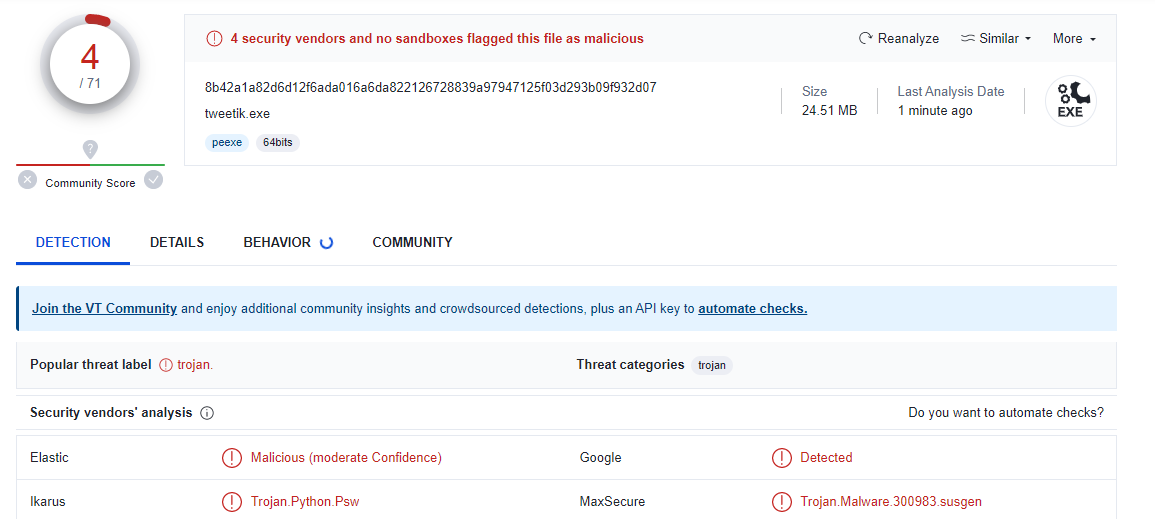Open the automate checks link
Image resolution: width=1155 pixels, height=519 pixels.
pyautogui.click(x=752, y=309)
